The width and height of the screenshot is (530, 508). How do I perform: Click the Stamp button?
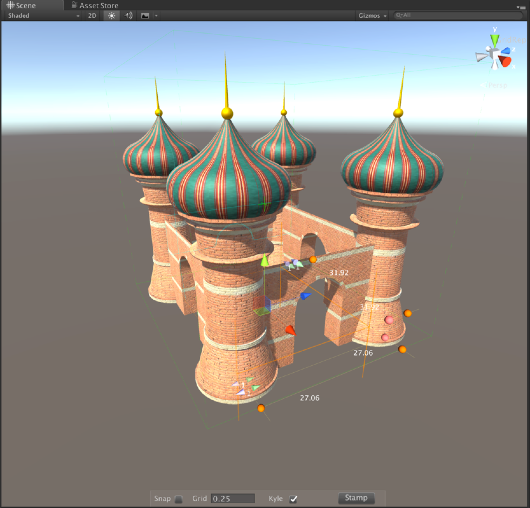point(356,498)
